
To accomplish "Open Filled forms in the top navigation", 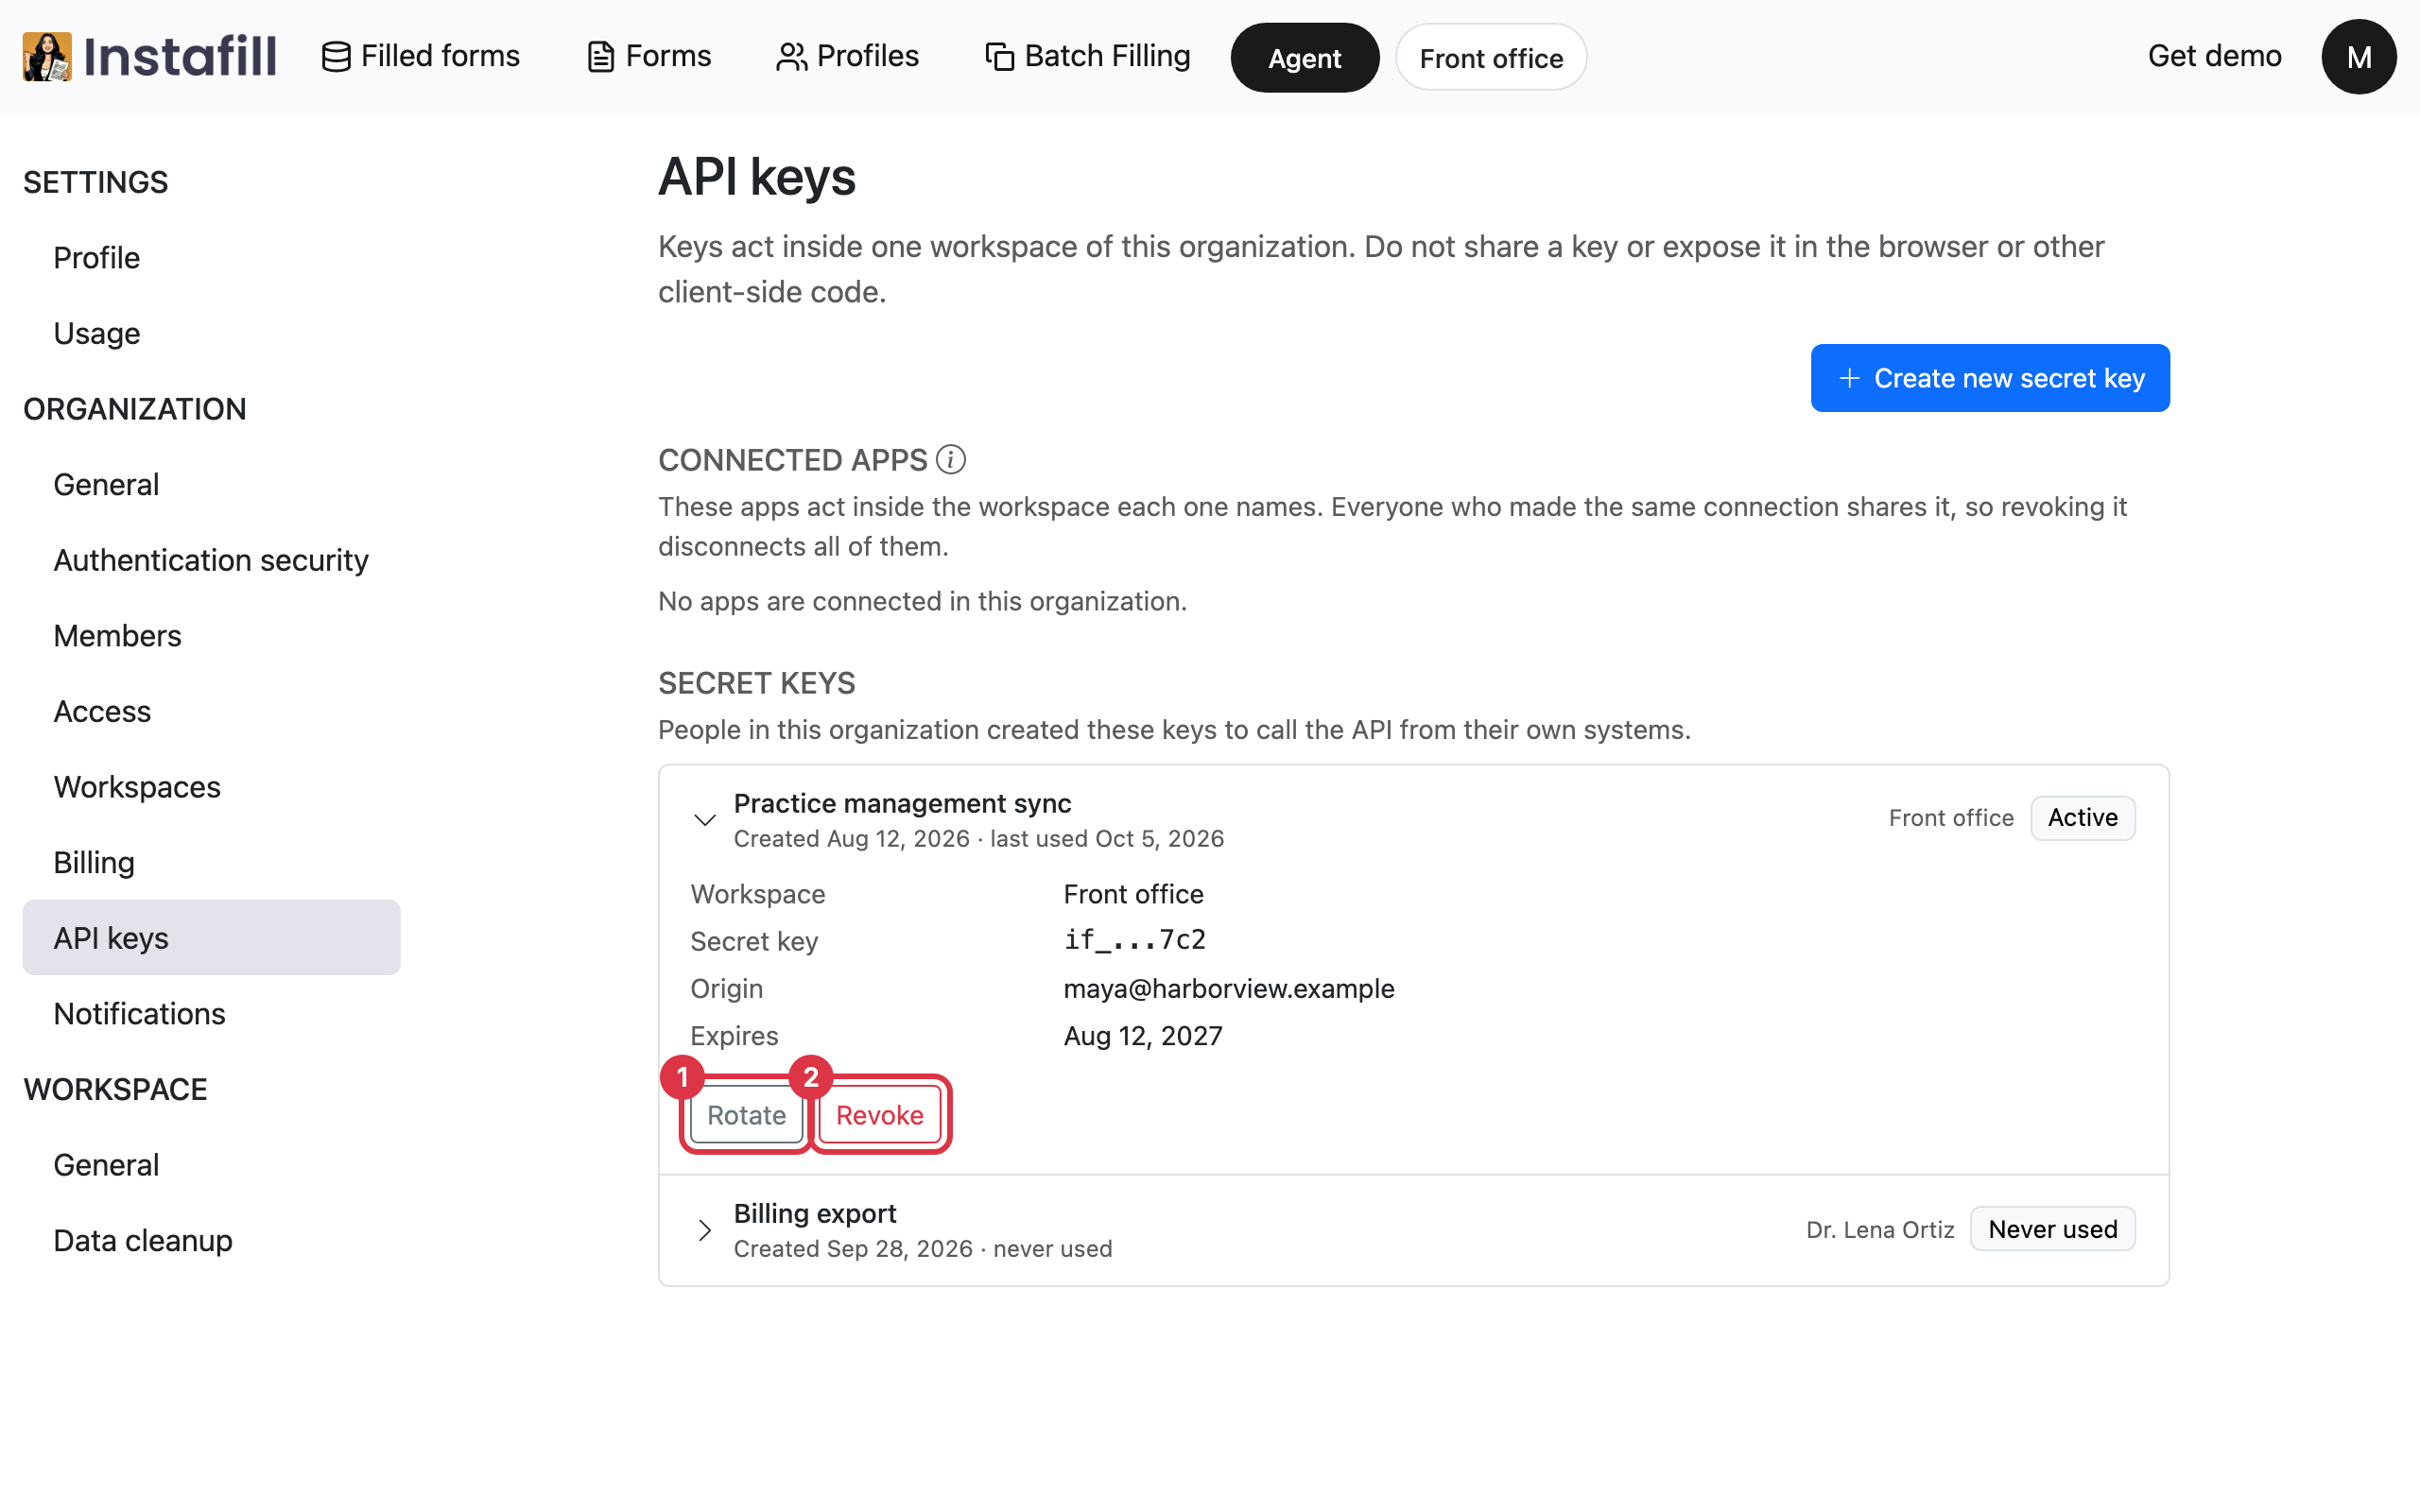I will click(421, 56).
